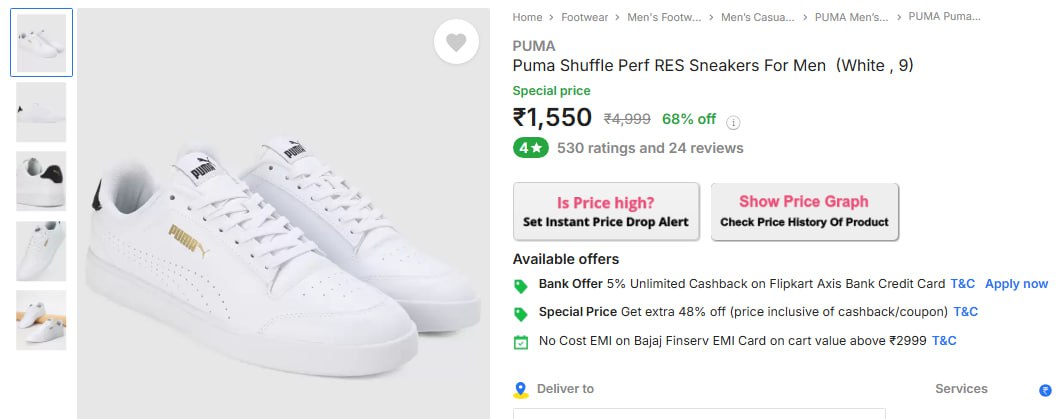Screen dimensions: 1057x419
Task: Open the Home breadcrumb link
Action: 527,17
